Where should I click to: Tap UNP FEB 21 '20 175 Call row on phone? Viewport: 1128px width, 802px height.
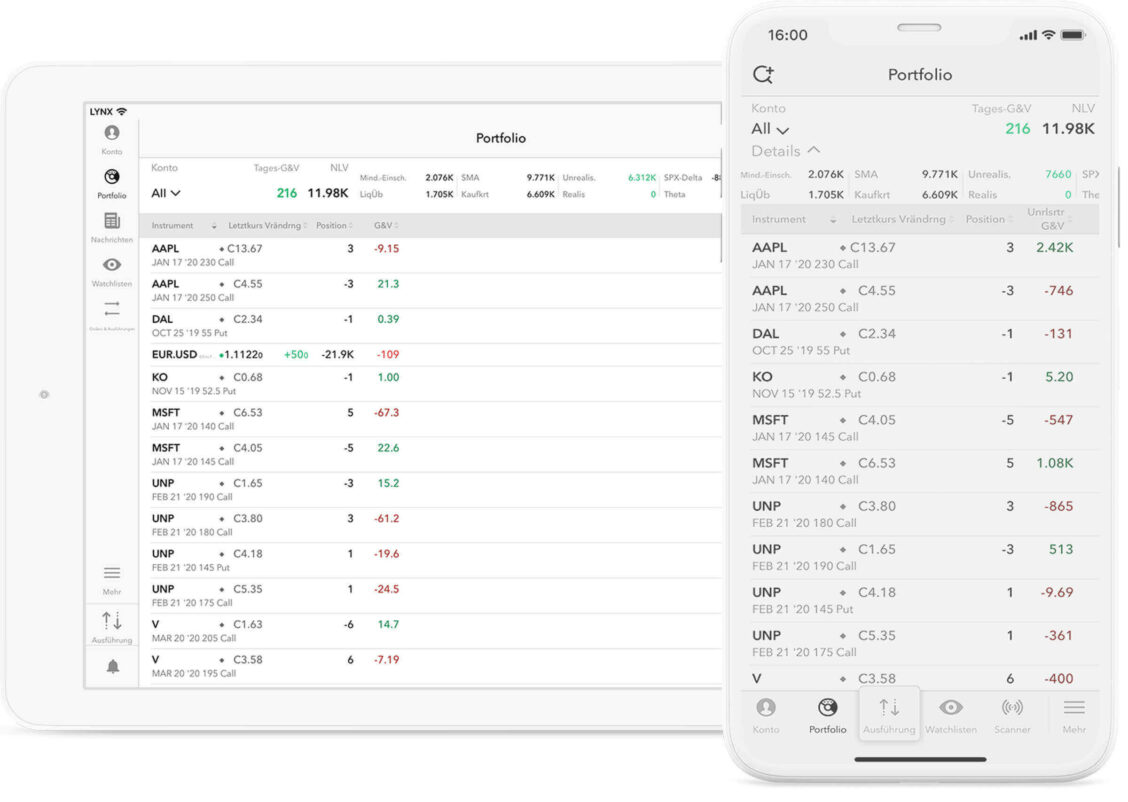point(919,644)
